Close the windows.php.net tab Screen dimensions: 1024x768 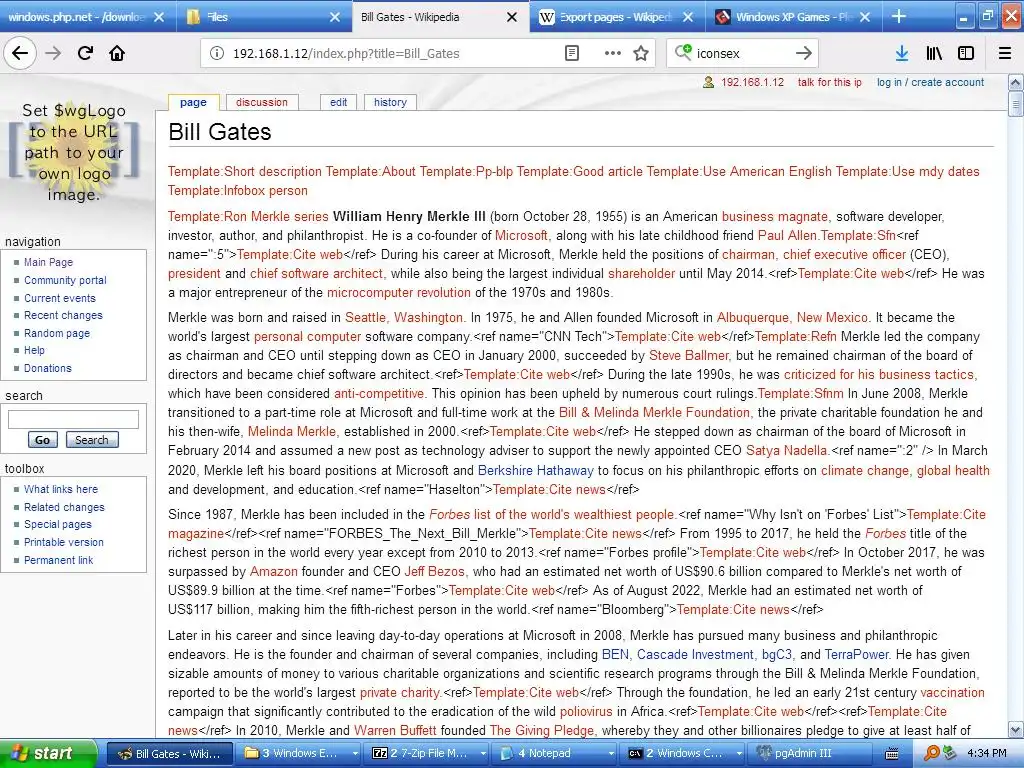(159, 17)
